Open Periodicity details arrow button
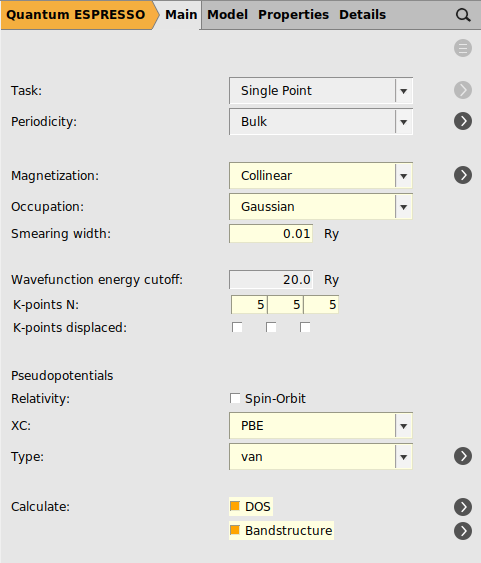 (463, 121)
